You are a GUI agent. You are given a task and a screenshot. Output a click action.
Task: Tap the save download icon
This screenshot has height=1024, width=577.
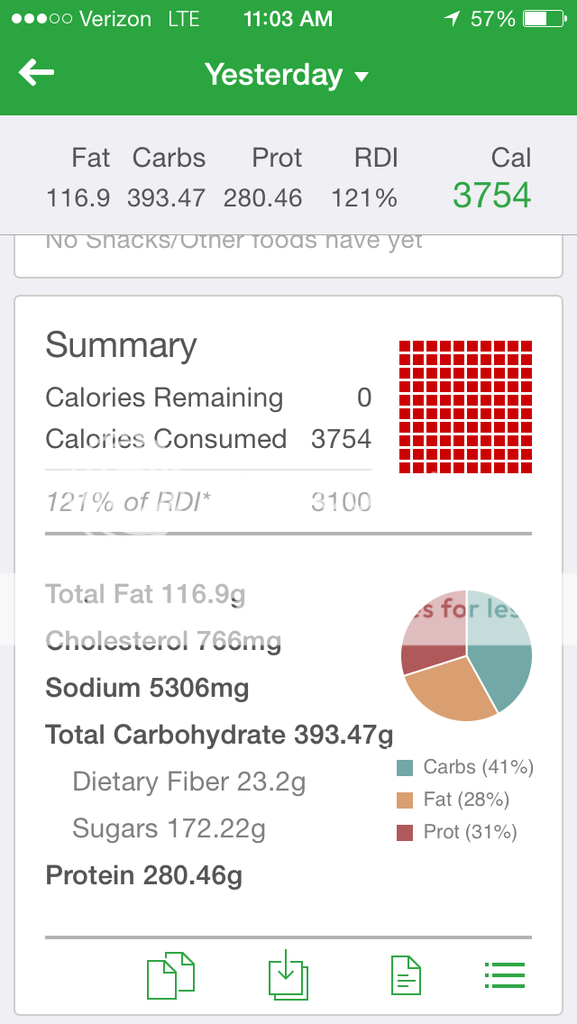[x=288, y=976]
